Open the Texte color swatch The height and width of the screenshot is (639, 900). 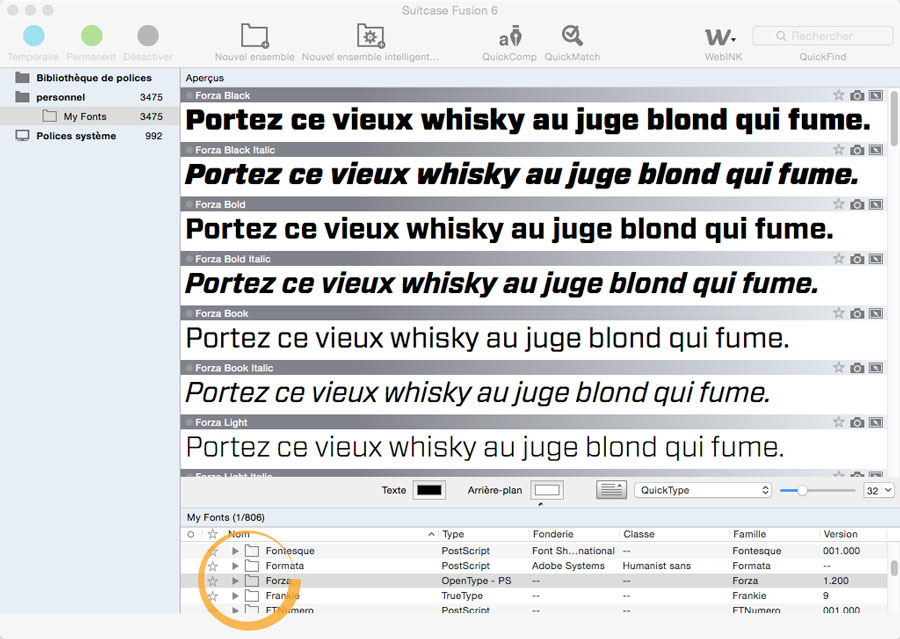[x=429, y=490]
